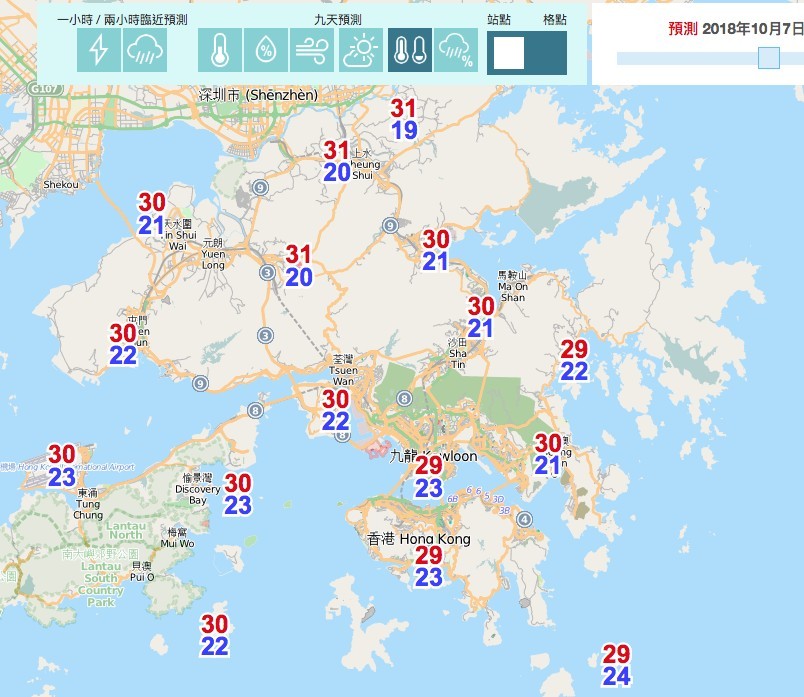This screenshot has width=804, height=697.
Task: Select the 31/20 reading by Sheung Shui
Action: pos(337,161)
